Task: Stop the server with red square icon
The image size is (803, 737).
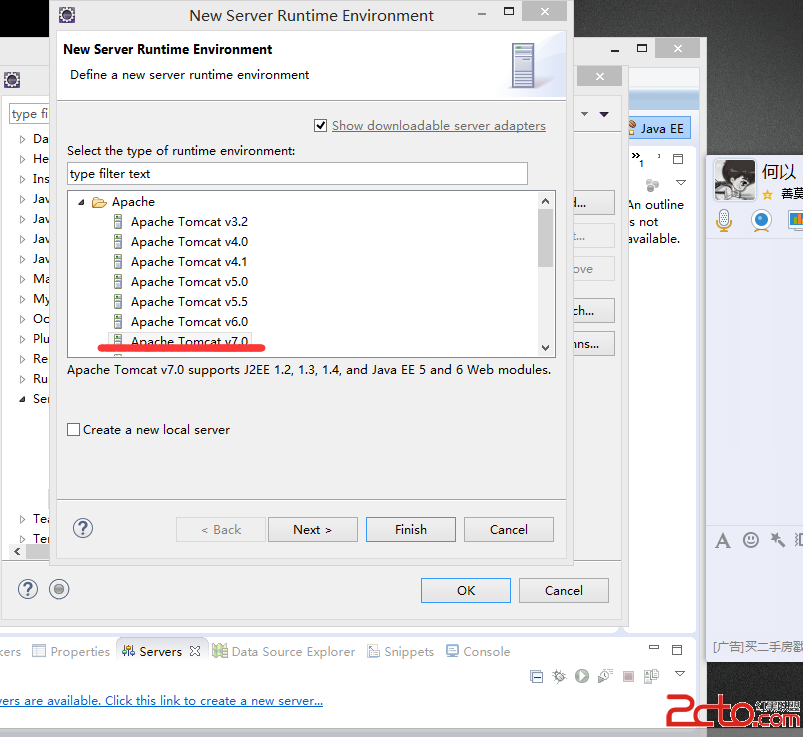Action: click(x=628, y=677)
